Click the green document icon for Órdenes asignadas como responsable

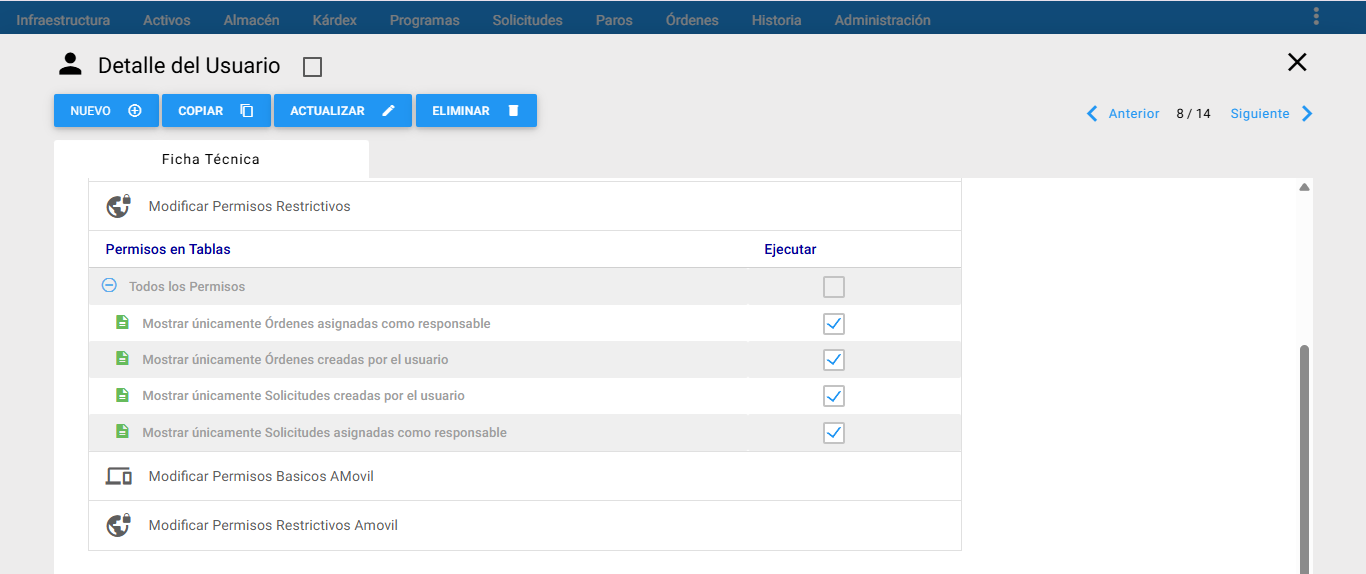(x=122, y=323)
